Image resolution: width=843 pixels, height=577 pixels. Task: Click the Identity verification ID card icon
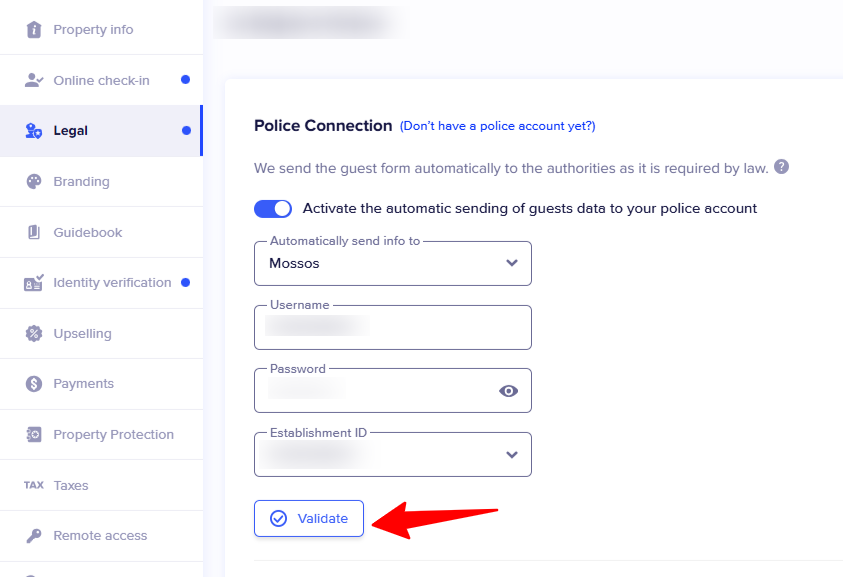[34, 282]
